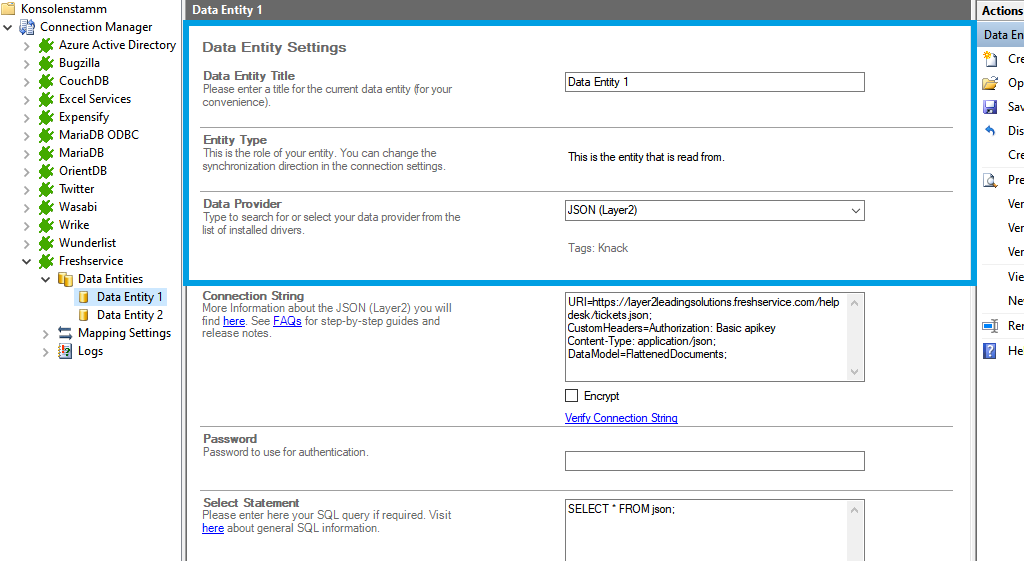Click the Connection String scrollbar up arrow
The width and height of the screenshot is (1024, 561).
click(x=854, y=302)
